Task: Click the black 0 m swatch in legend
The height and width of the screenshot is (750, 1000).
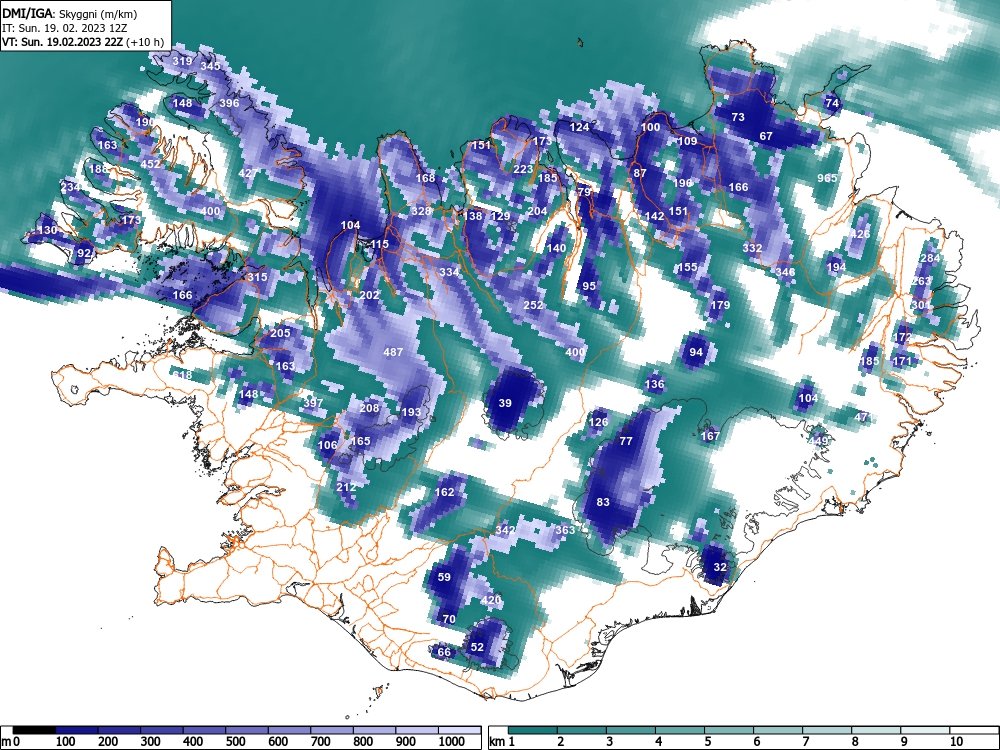Action: (34, 730)
